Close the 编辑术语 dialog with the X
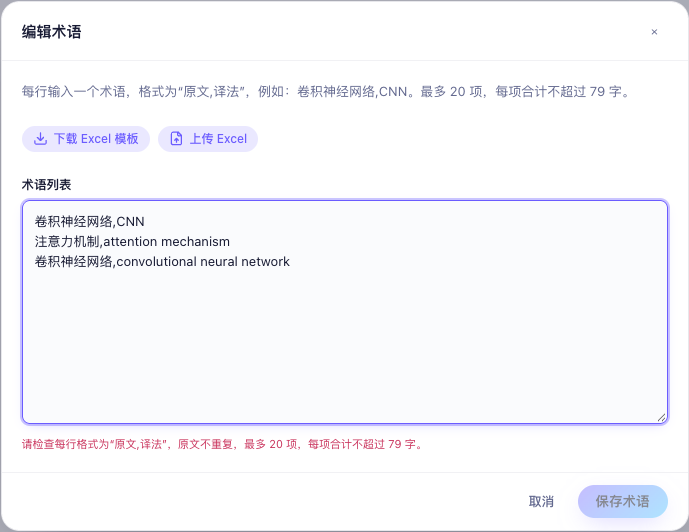Screen dimensions: 689x532 (x=654, y=32)
